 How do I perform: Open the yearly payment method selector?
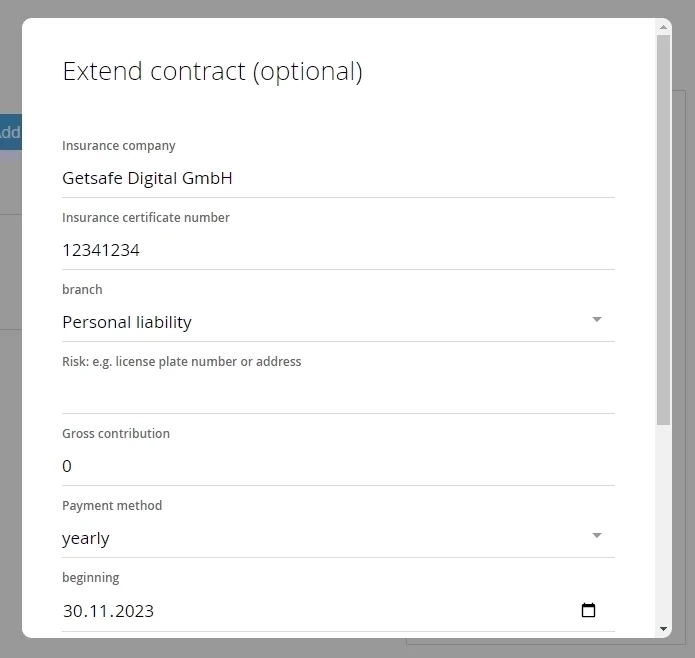[338, 538]
